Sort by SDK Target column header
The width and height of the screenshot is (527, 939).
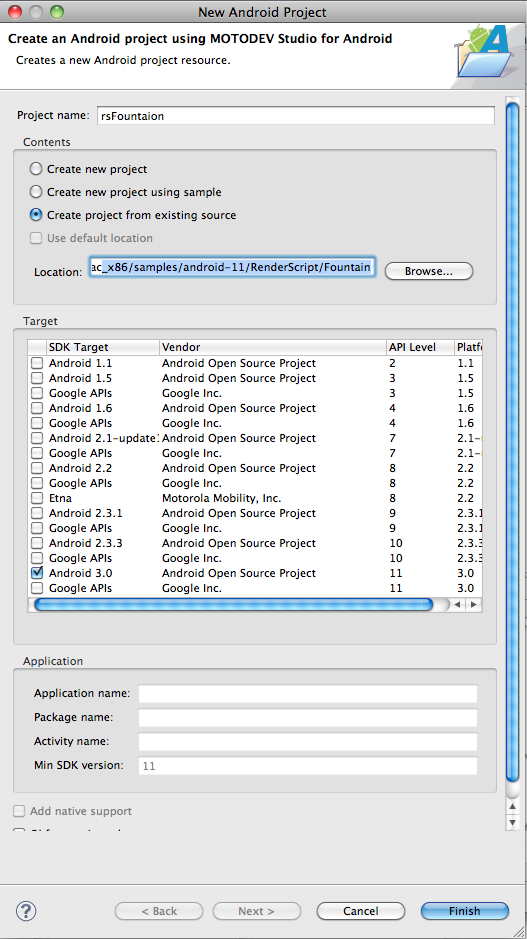[103, 347]
